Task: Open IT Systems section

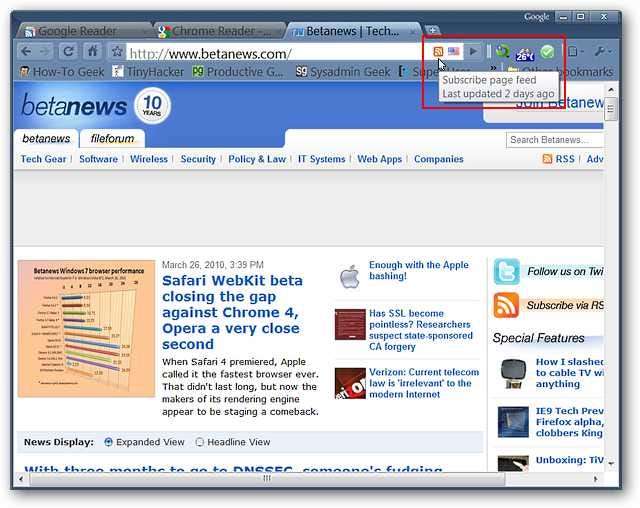Action: 322,159
